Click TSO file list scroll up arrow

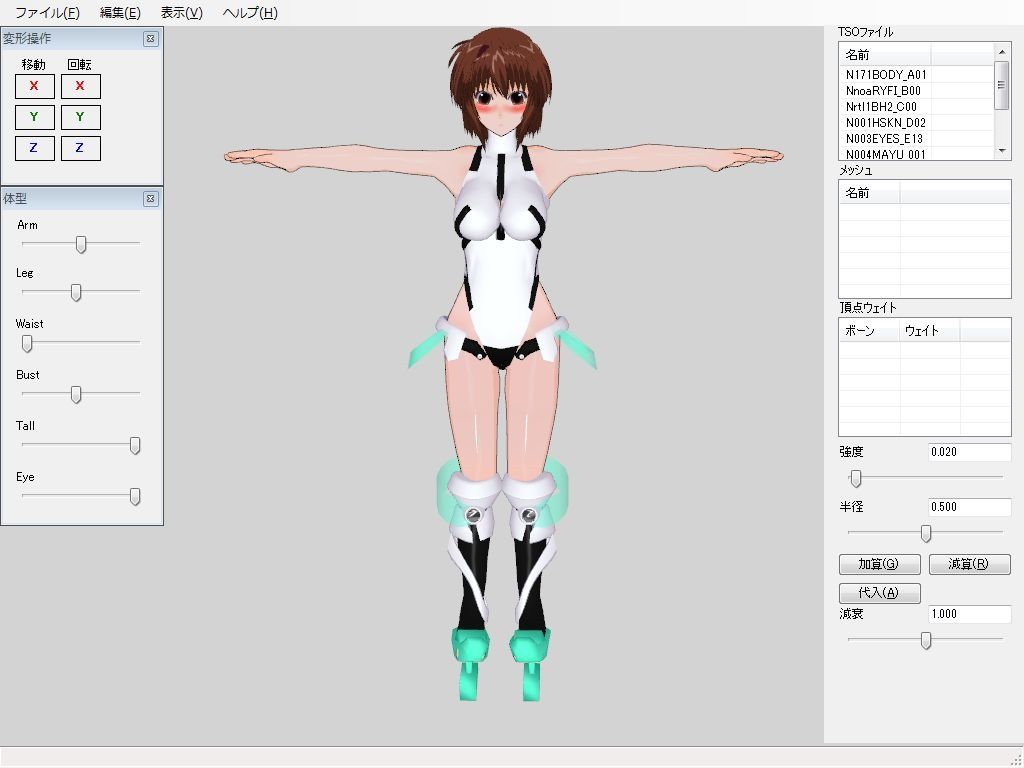coord(1002,52)
